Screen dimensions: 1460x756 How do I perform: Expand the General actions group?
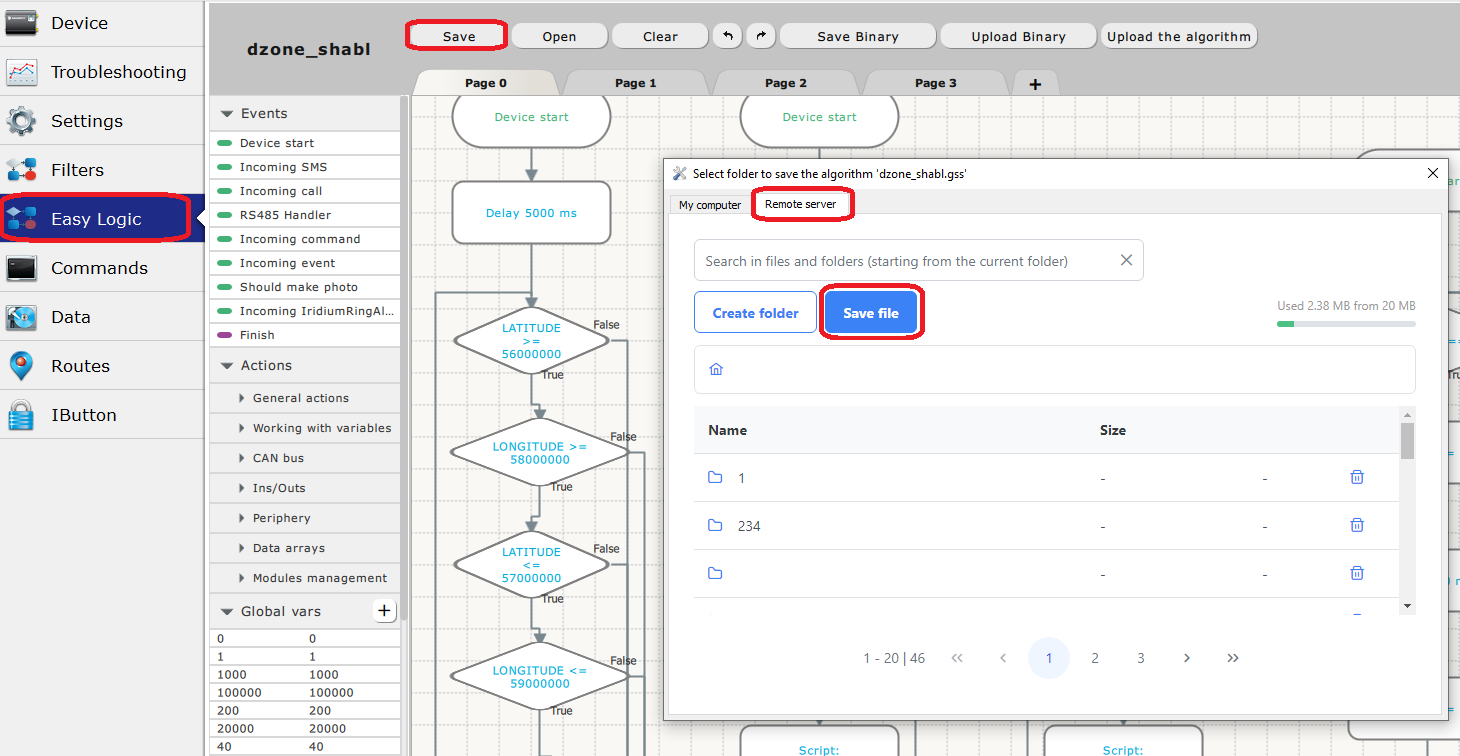(x=300, y=398)
